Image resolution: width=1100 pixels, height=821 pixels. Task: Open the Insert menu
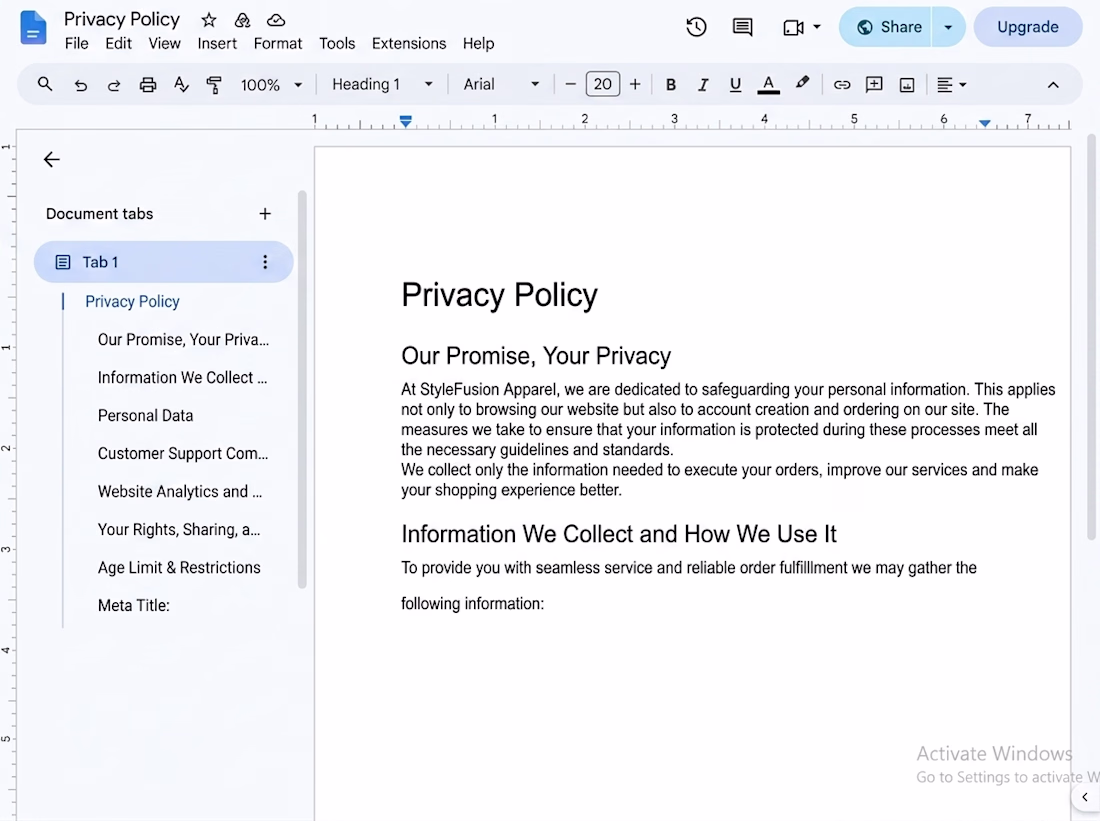click(x=217, y=44)
